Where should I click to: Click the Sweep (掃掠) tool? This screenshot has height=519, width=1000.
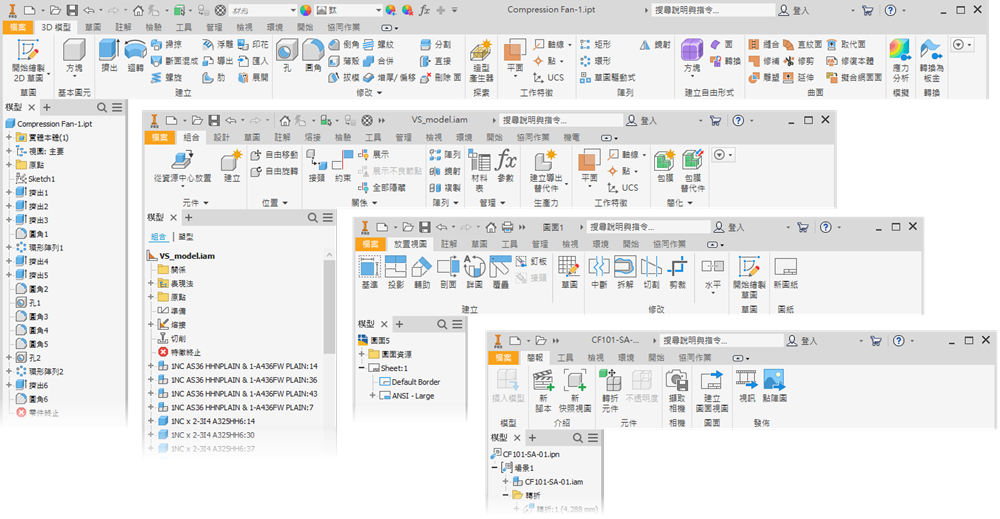pos(166,45)
